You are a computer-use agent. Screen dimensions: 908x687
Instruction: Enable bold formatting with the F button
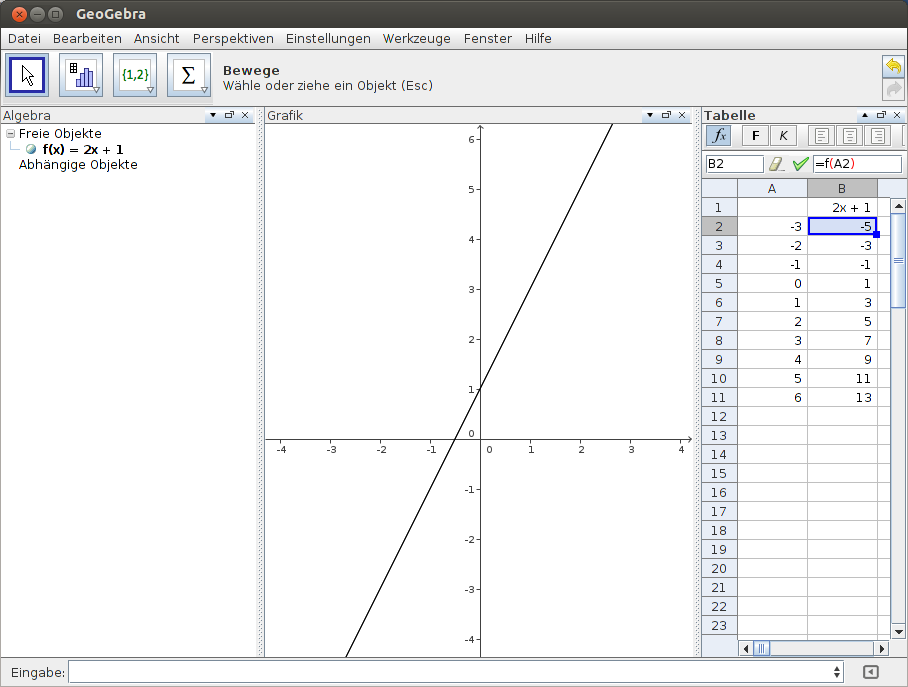point(755,135)
